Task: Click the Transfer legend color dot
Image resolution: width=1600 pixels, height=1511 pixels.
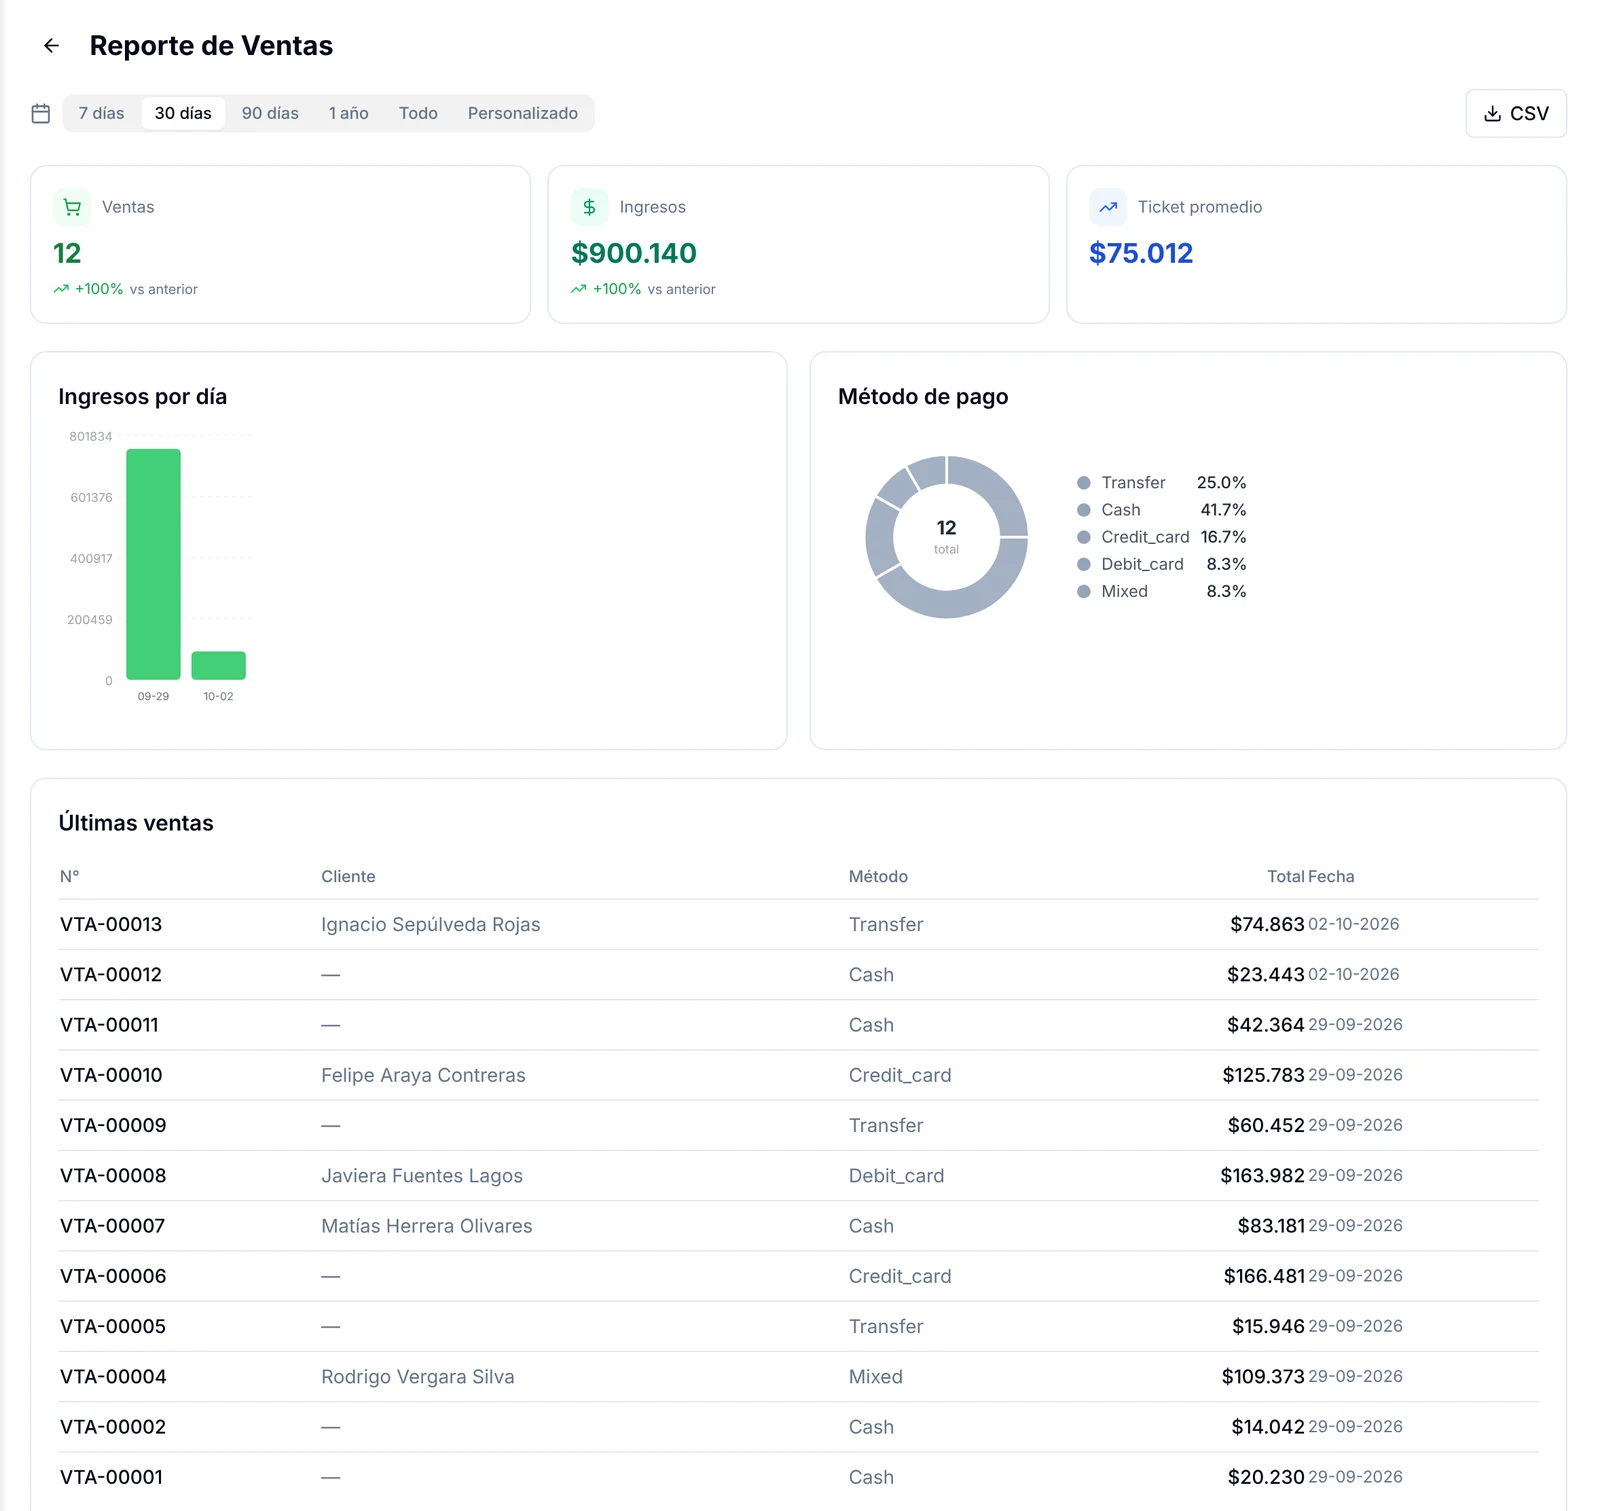Action: point(1083,483)
